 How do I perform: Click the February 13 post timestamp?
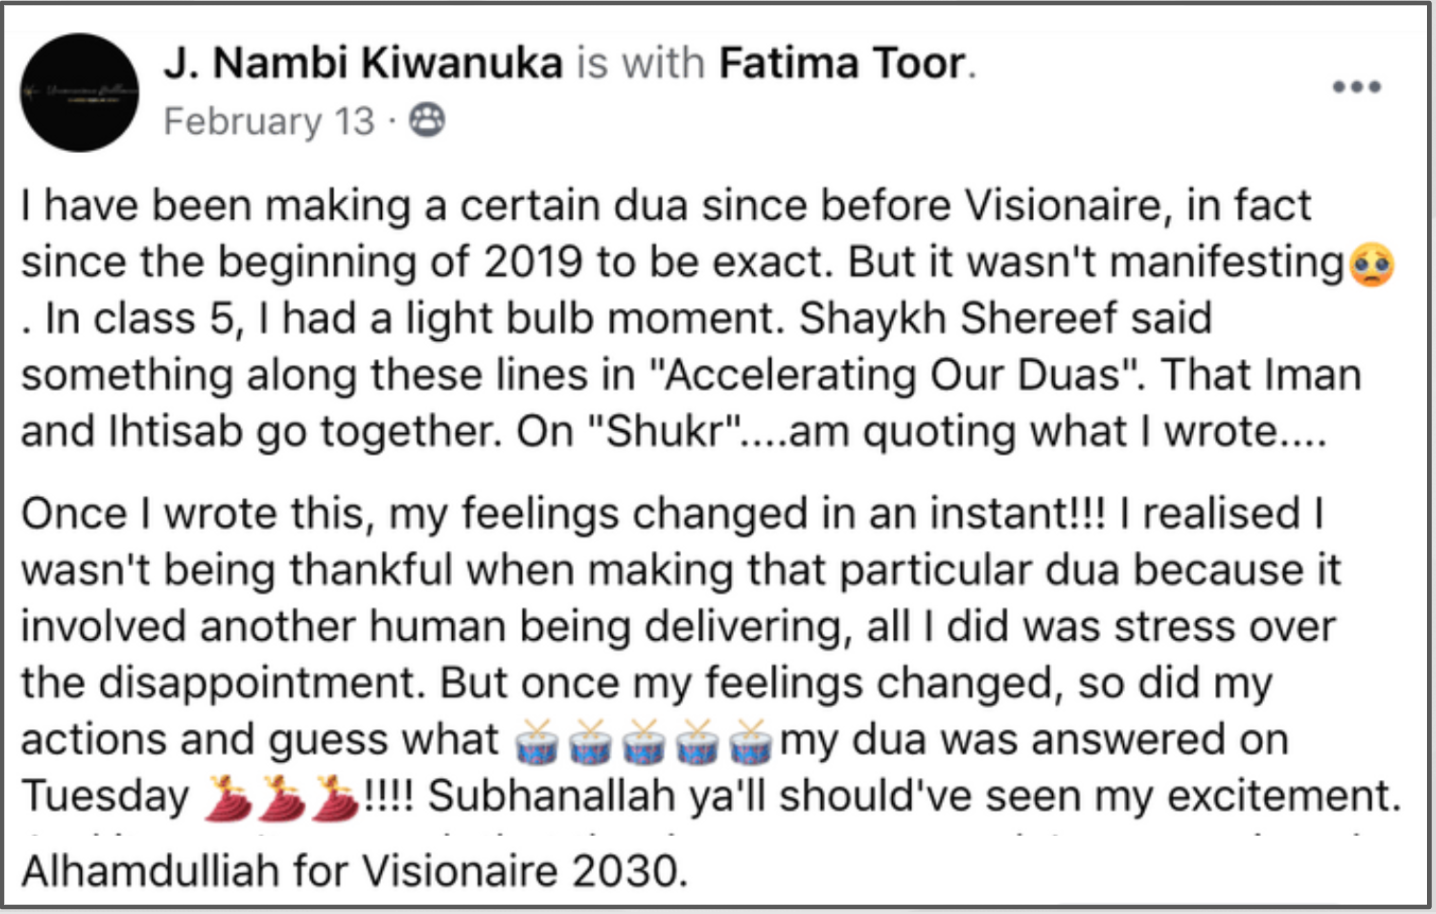pyautogui.click(x=268, y=121)
